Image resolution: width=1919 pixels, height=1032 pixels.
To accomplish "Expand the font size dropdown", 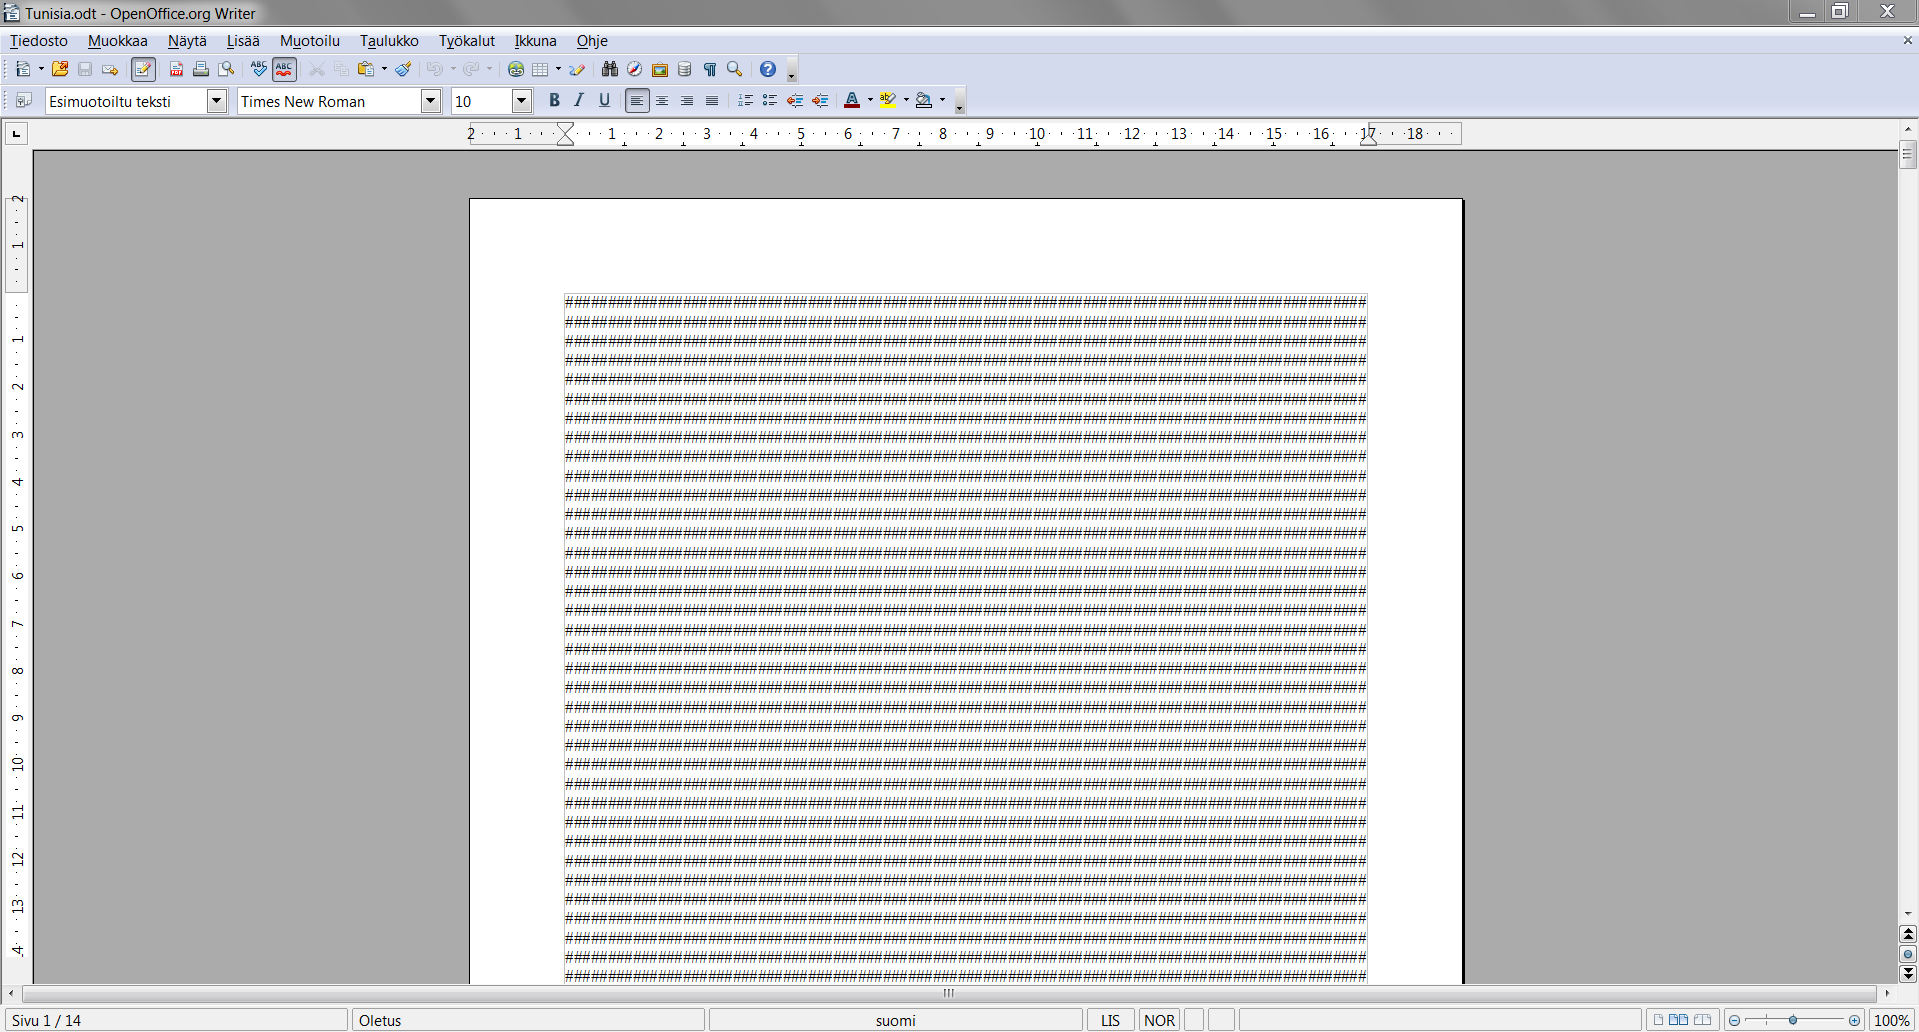I will [521, 101].
